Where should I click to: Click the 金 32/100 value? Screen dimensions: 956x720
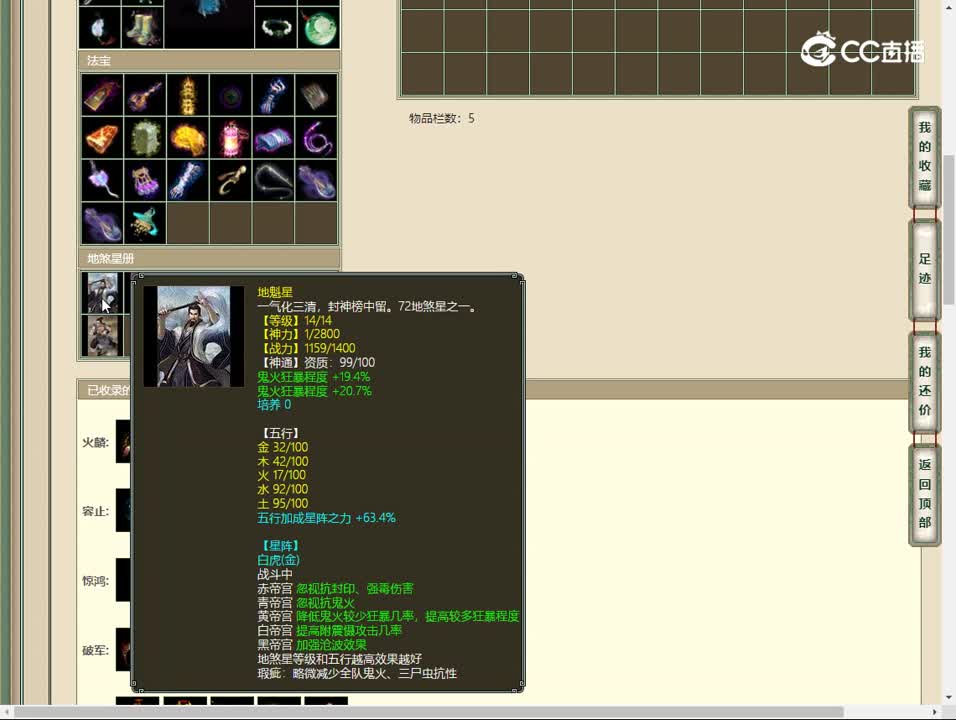(x=283, y=447)
